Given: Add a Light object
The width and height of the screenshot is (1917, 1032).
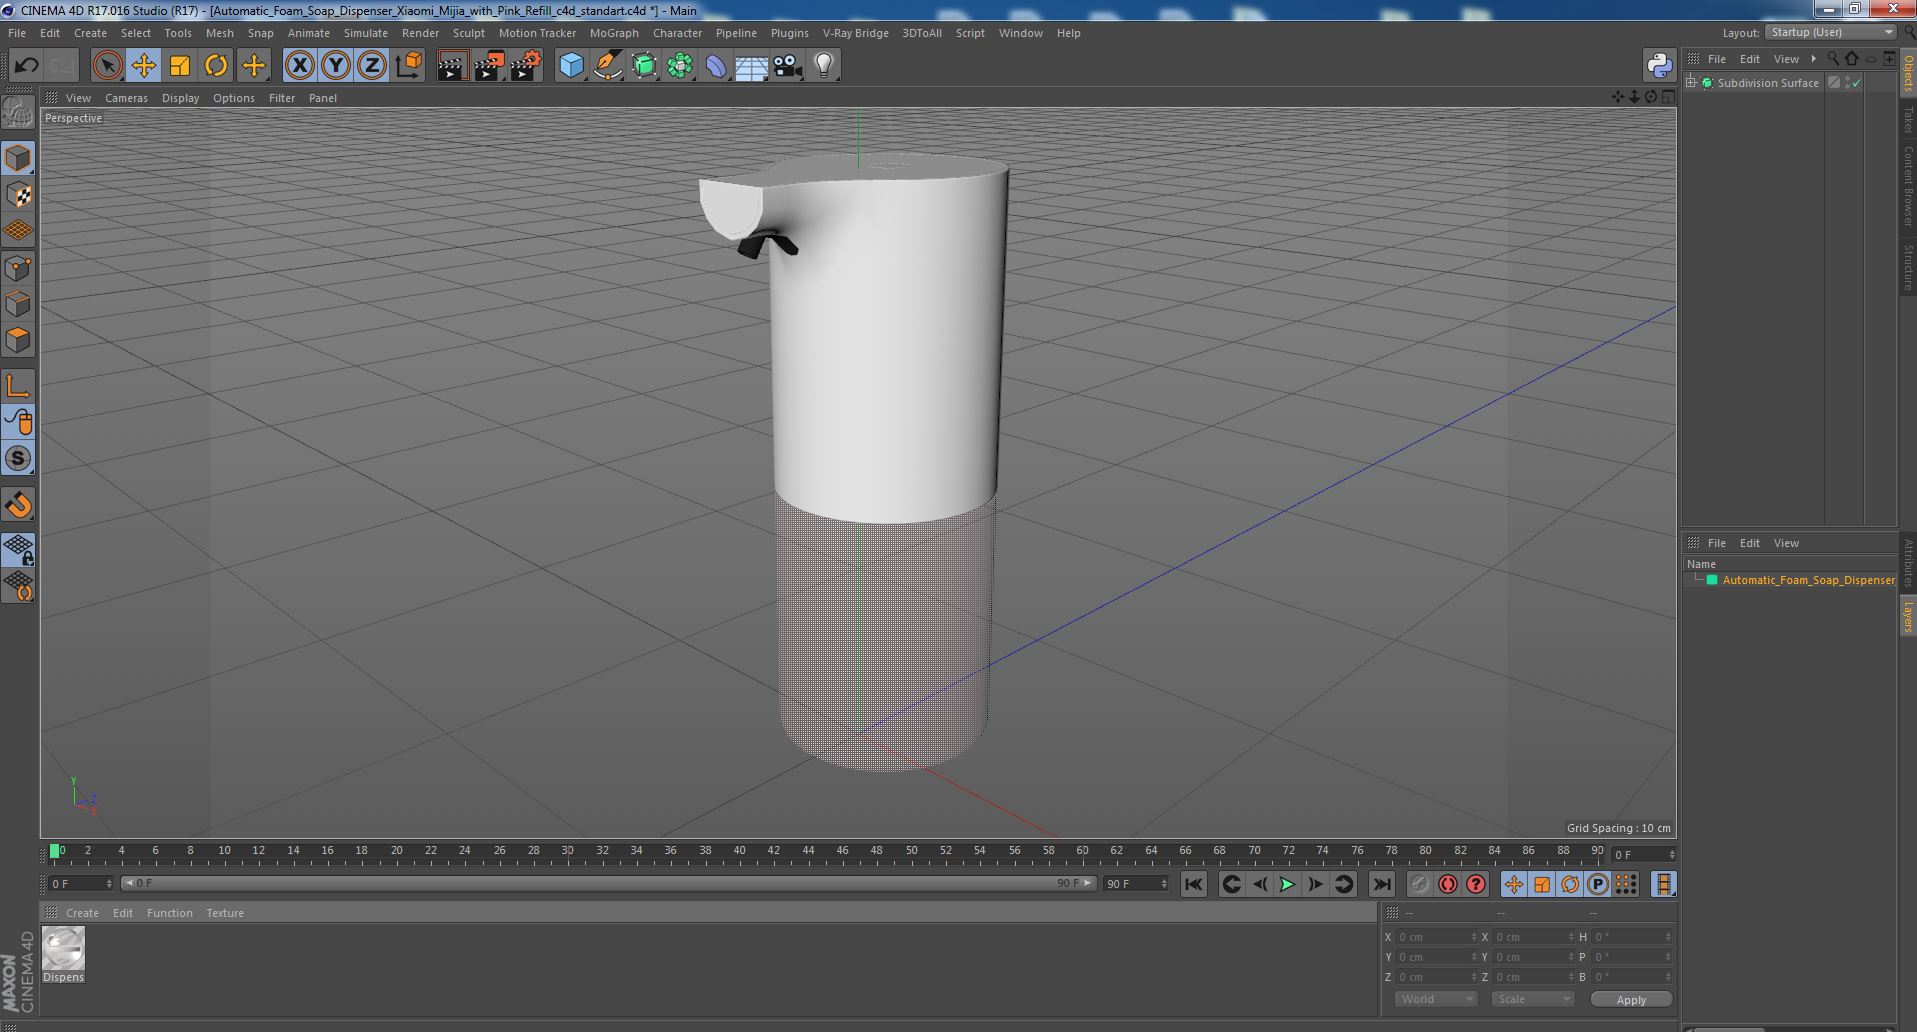Looking at the screenshot, I should 823,66.
